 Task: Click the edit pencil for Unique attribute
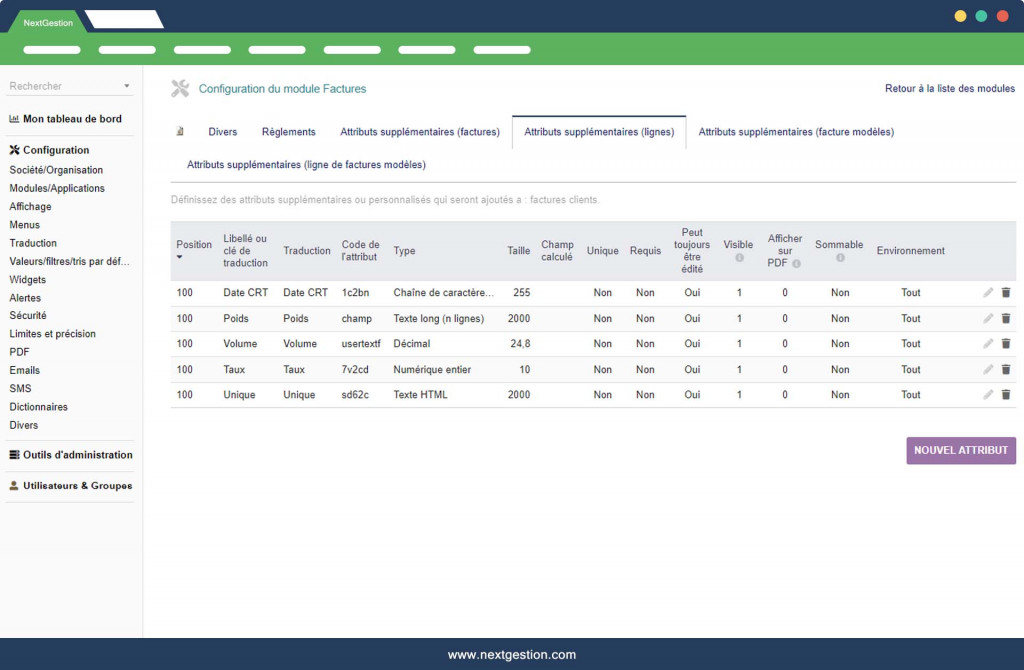tap(988, 395)
